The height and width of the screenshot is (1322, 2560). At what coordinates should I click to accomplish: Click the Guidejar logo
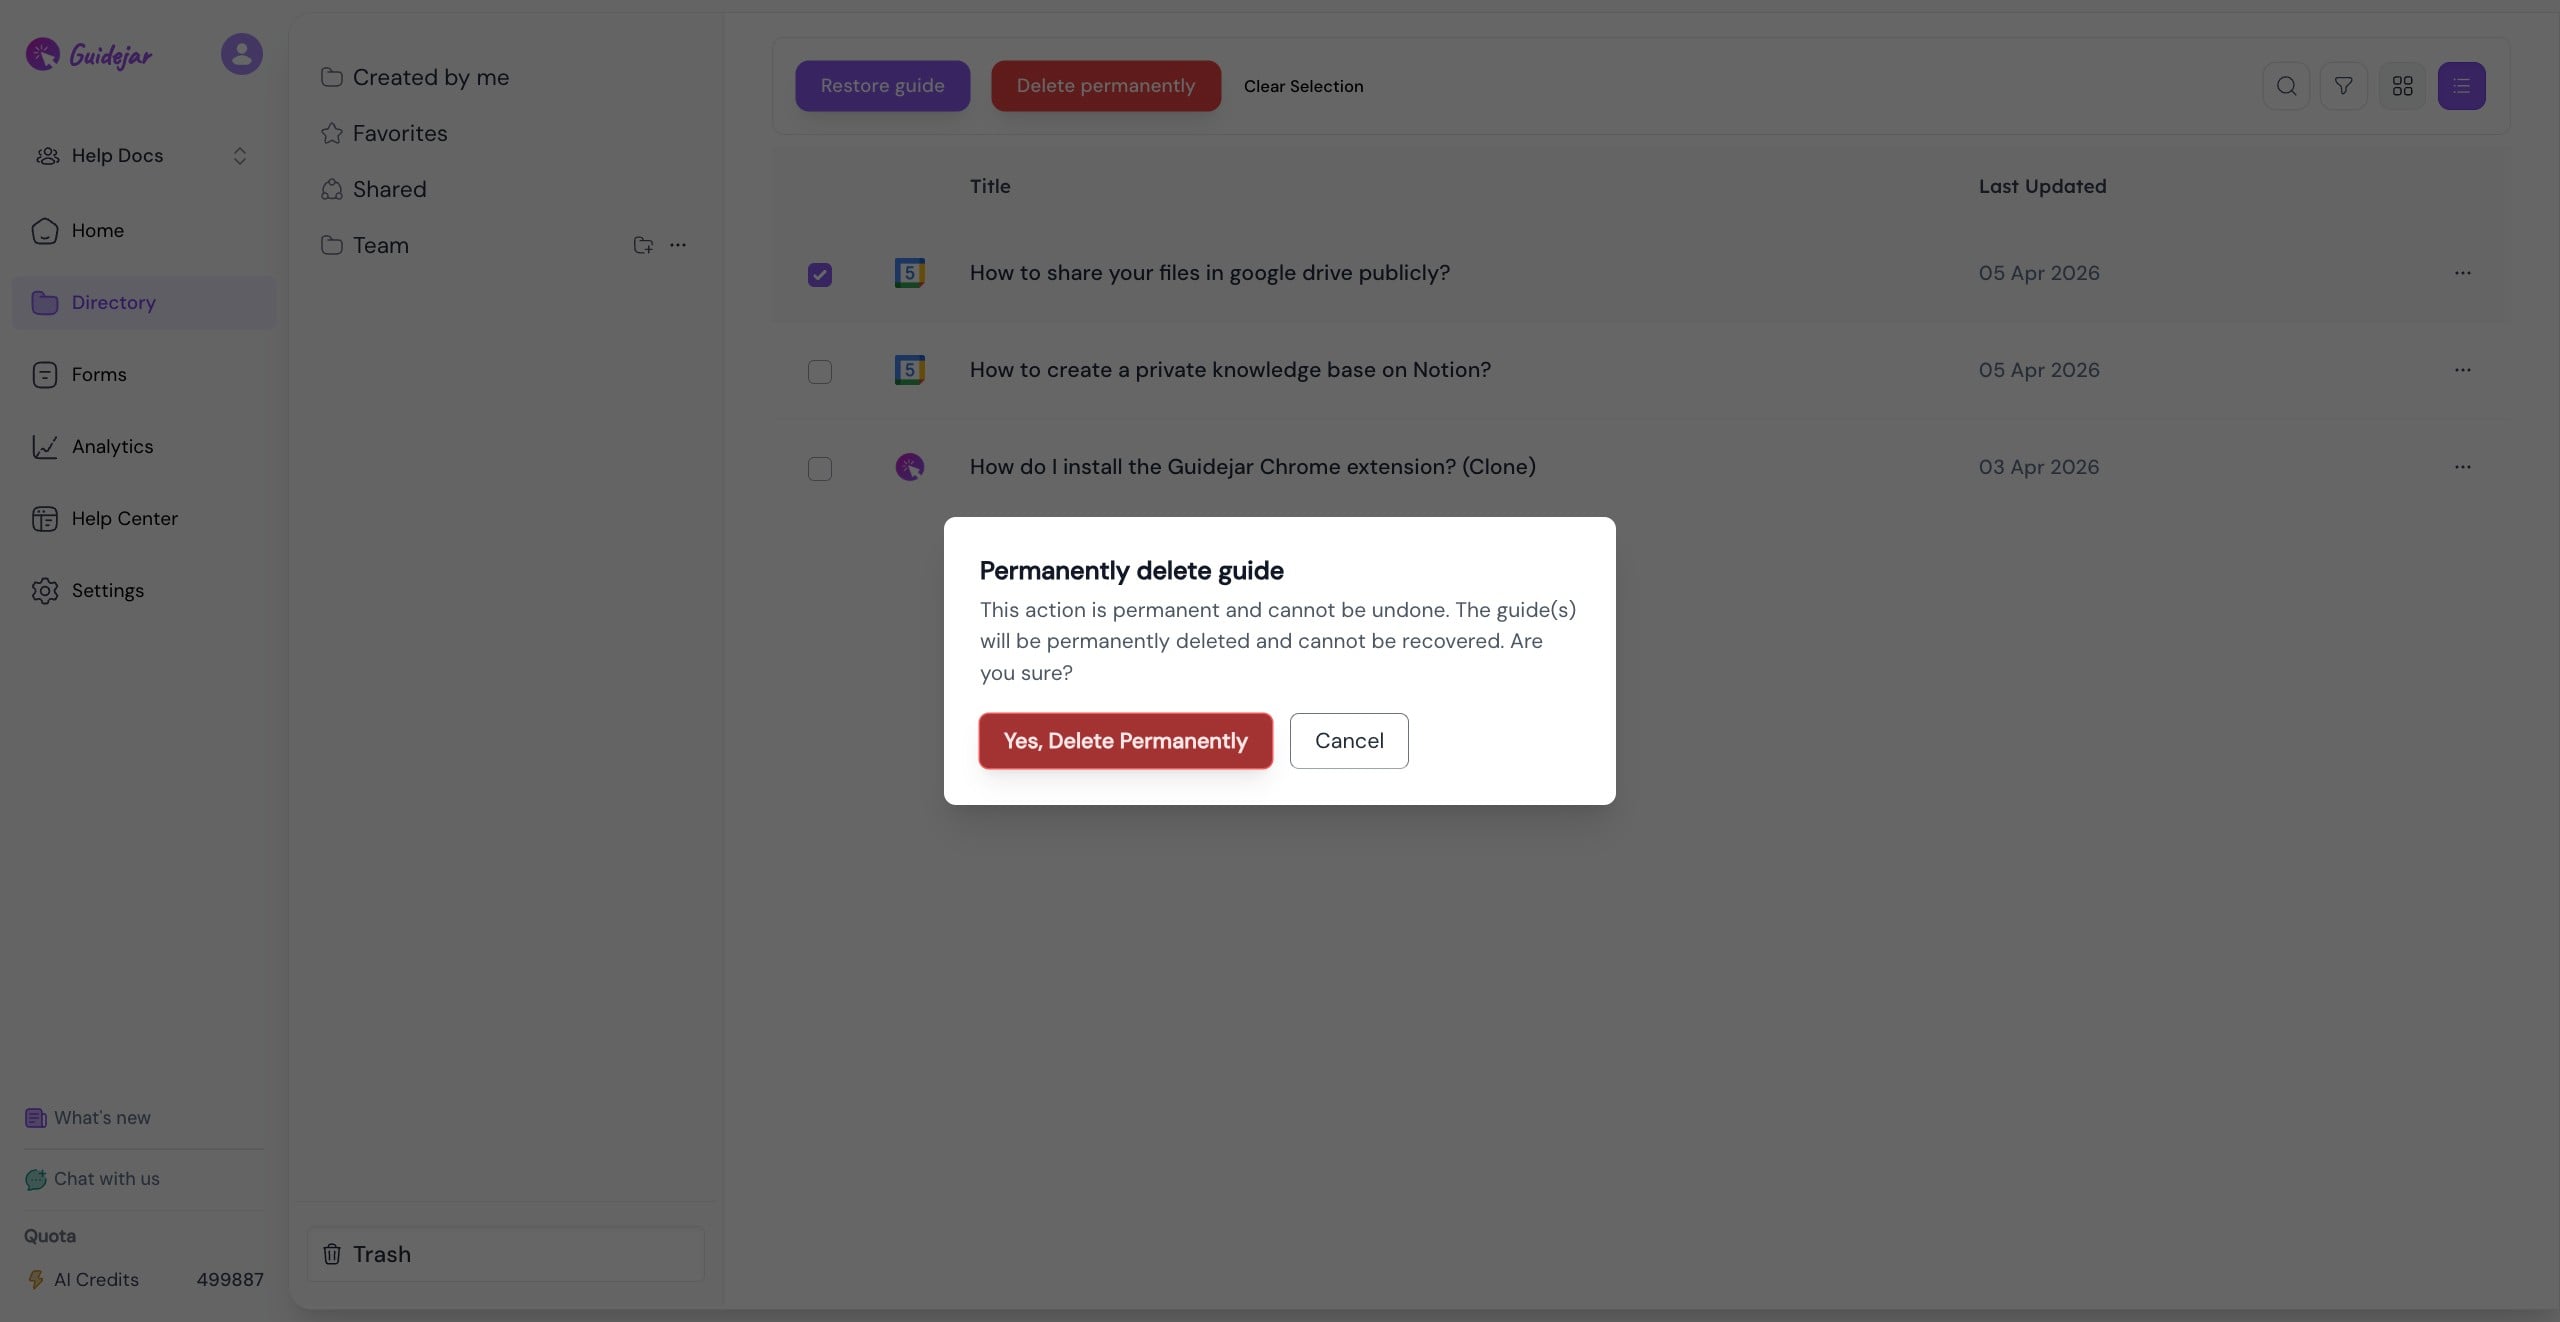pyautogui.click(x=89, y=54)
